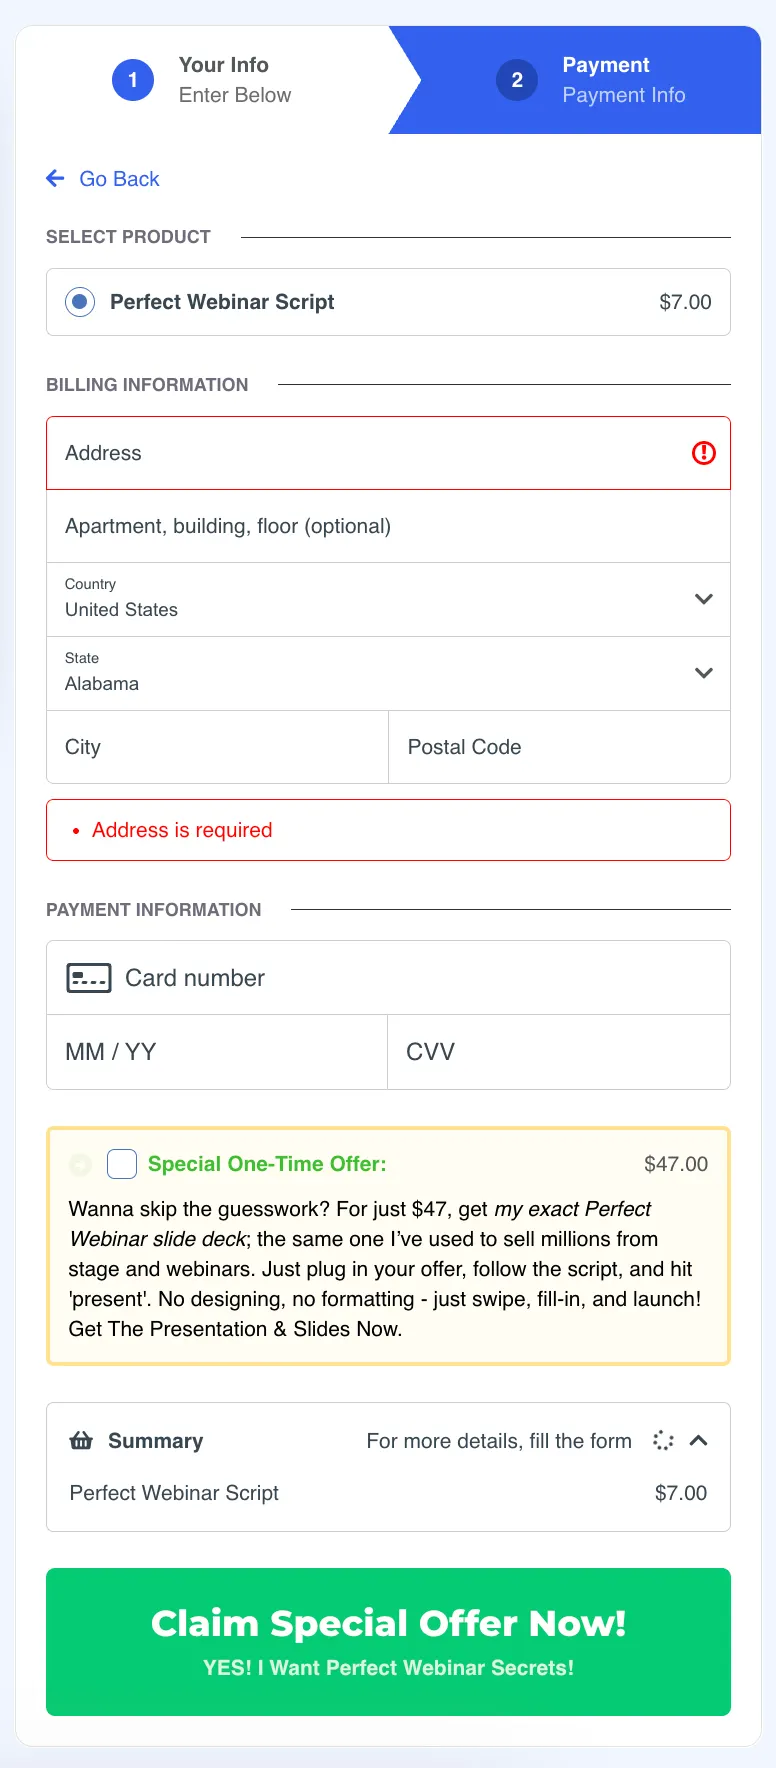Click the Summary shopping basket icon
This screenshot has width=776, height=1768.
pos(81,1440)
